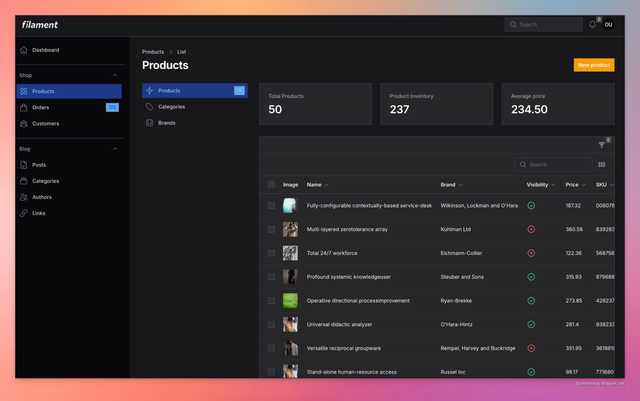
Task: Click the Links chain icon
Action: point(24,213)
